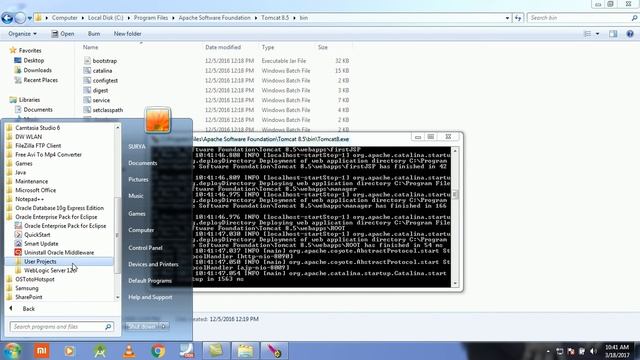The height and width of the screenshot is (360, 640).
Task: Open the Mi app on taskbar
Action: pyautogui.click(x=41, y=351)
